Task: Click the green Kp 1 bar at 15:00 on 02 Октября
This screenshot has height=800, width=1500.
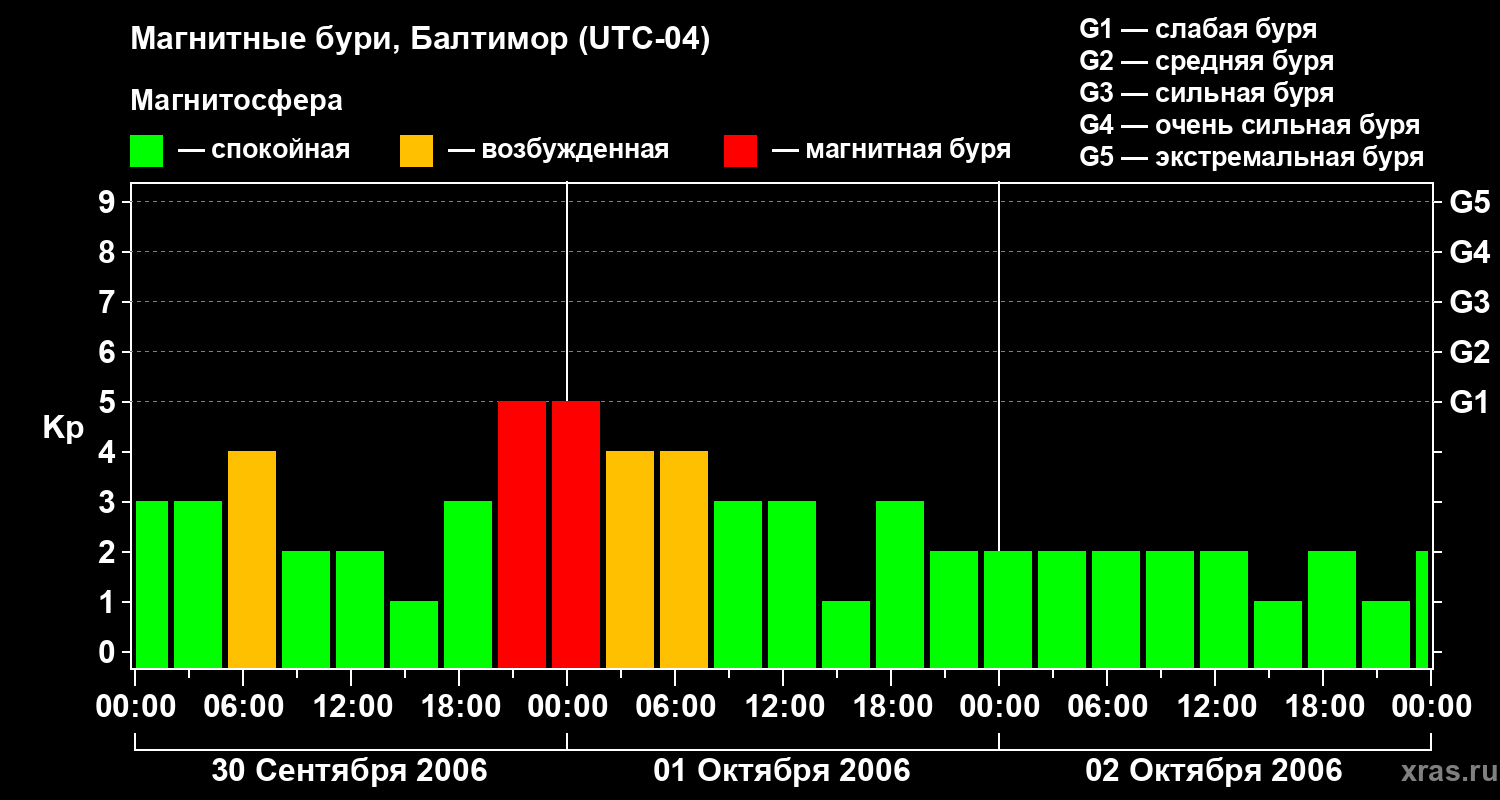Action: [1278, 634]
